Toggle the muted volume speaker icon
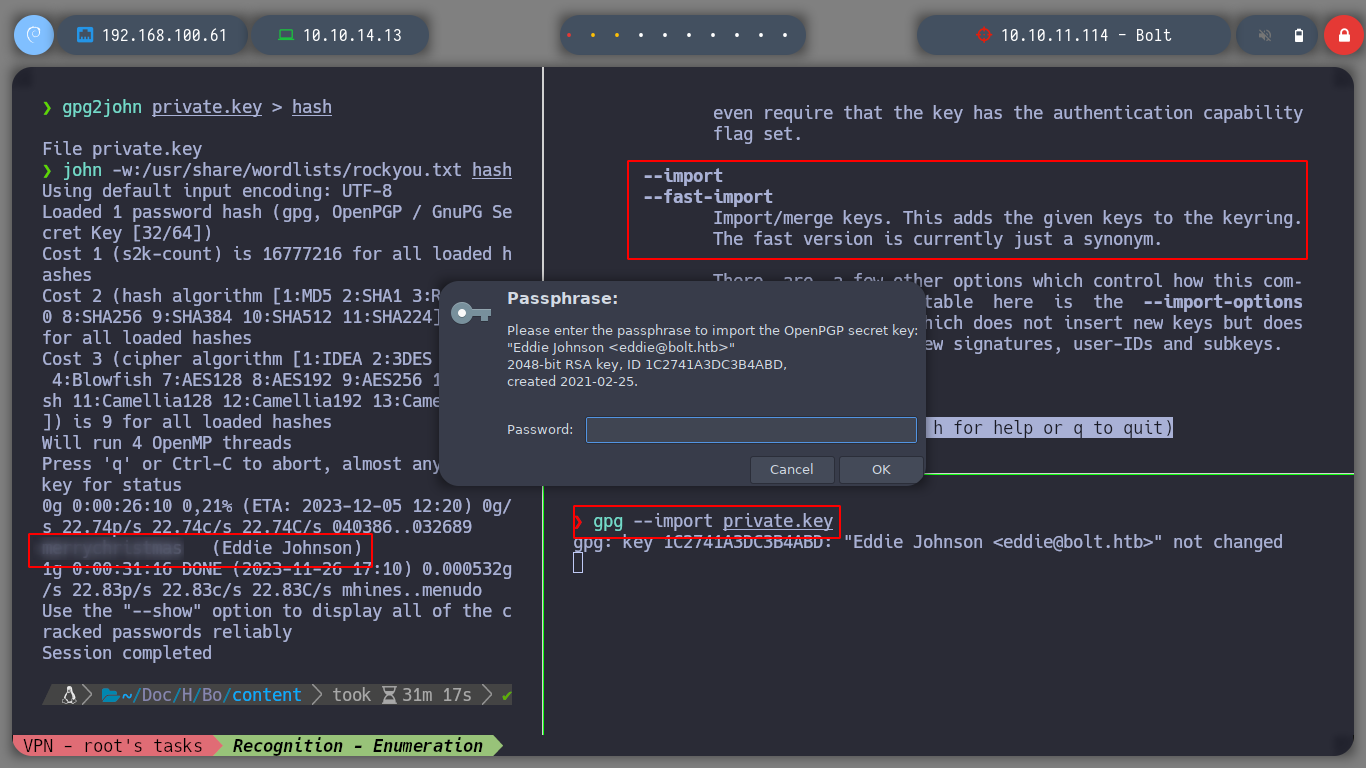 pyautogui.click(x=1265, y=35)
